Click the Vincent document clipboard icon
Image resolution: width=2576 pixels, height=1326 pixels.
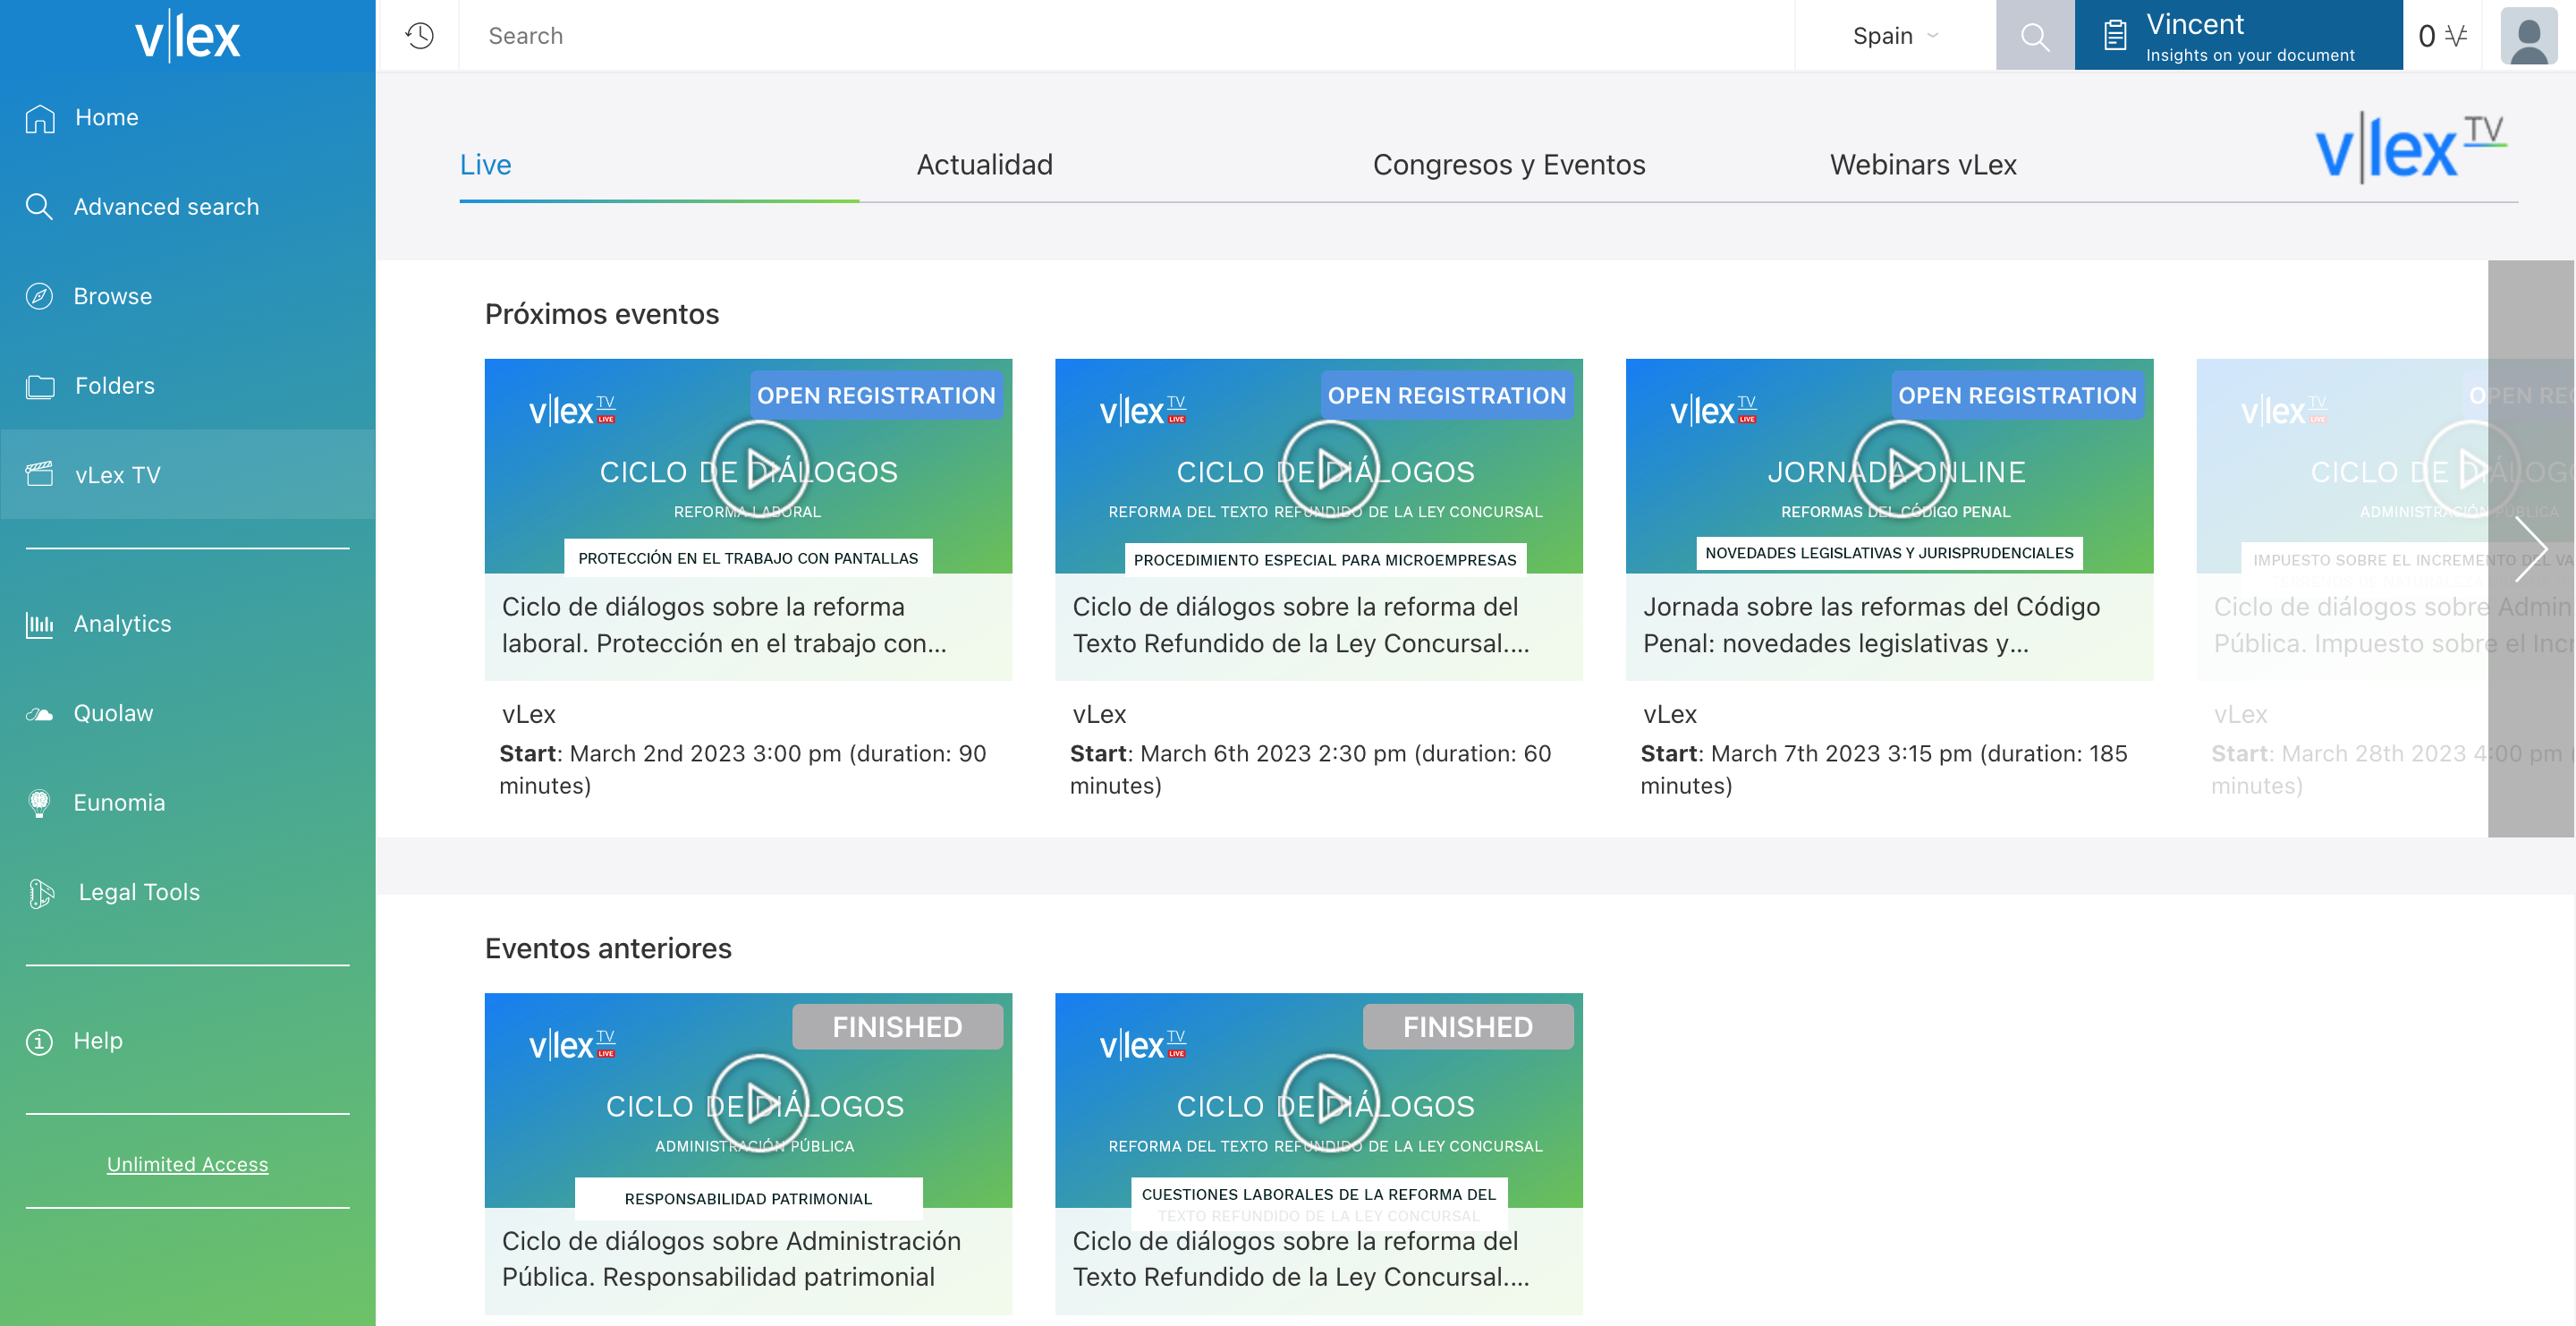pos(2114,36)
